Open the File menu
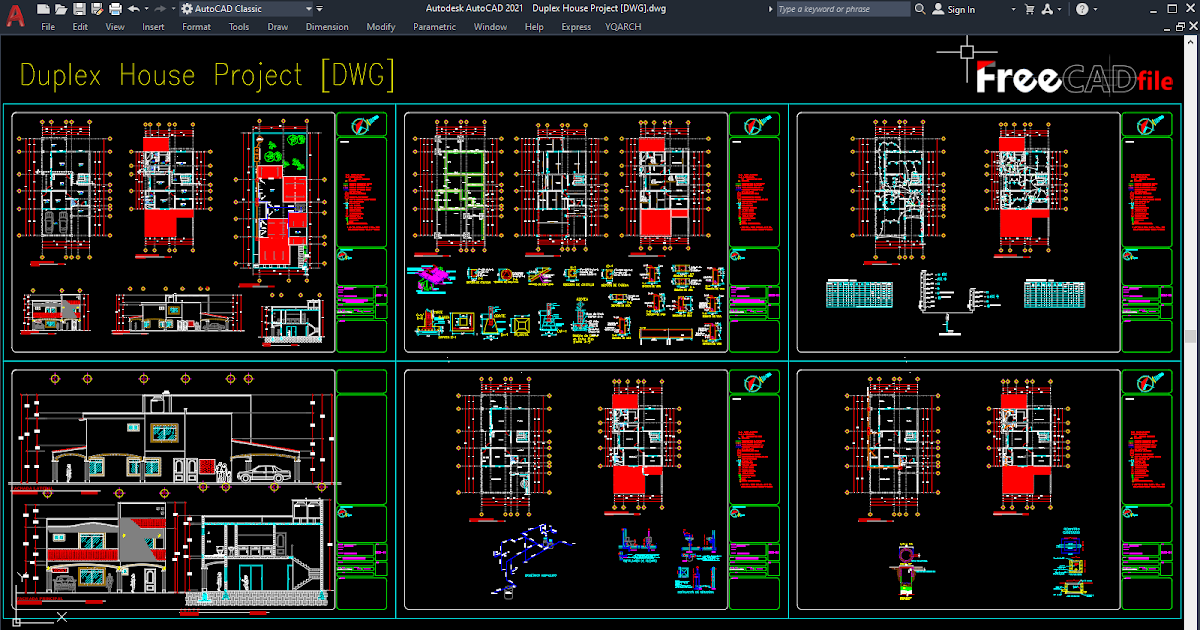 click(48, 27)
